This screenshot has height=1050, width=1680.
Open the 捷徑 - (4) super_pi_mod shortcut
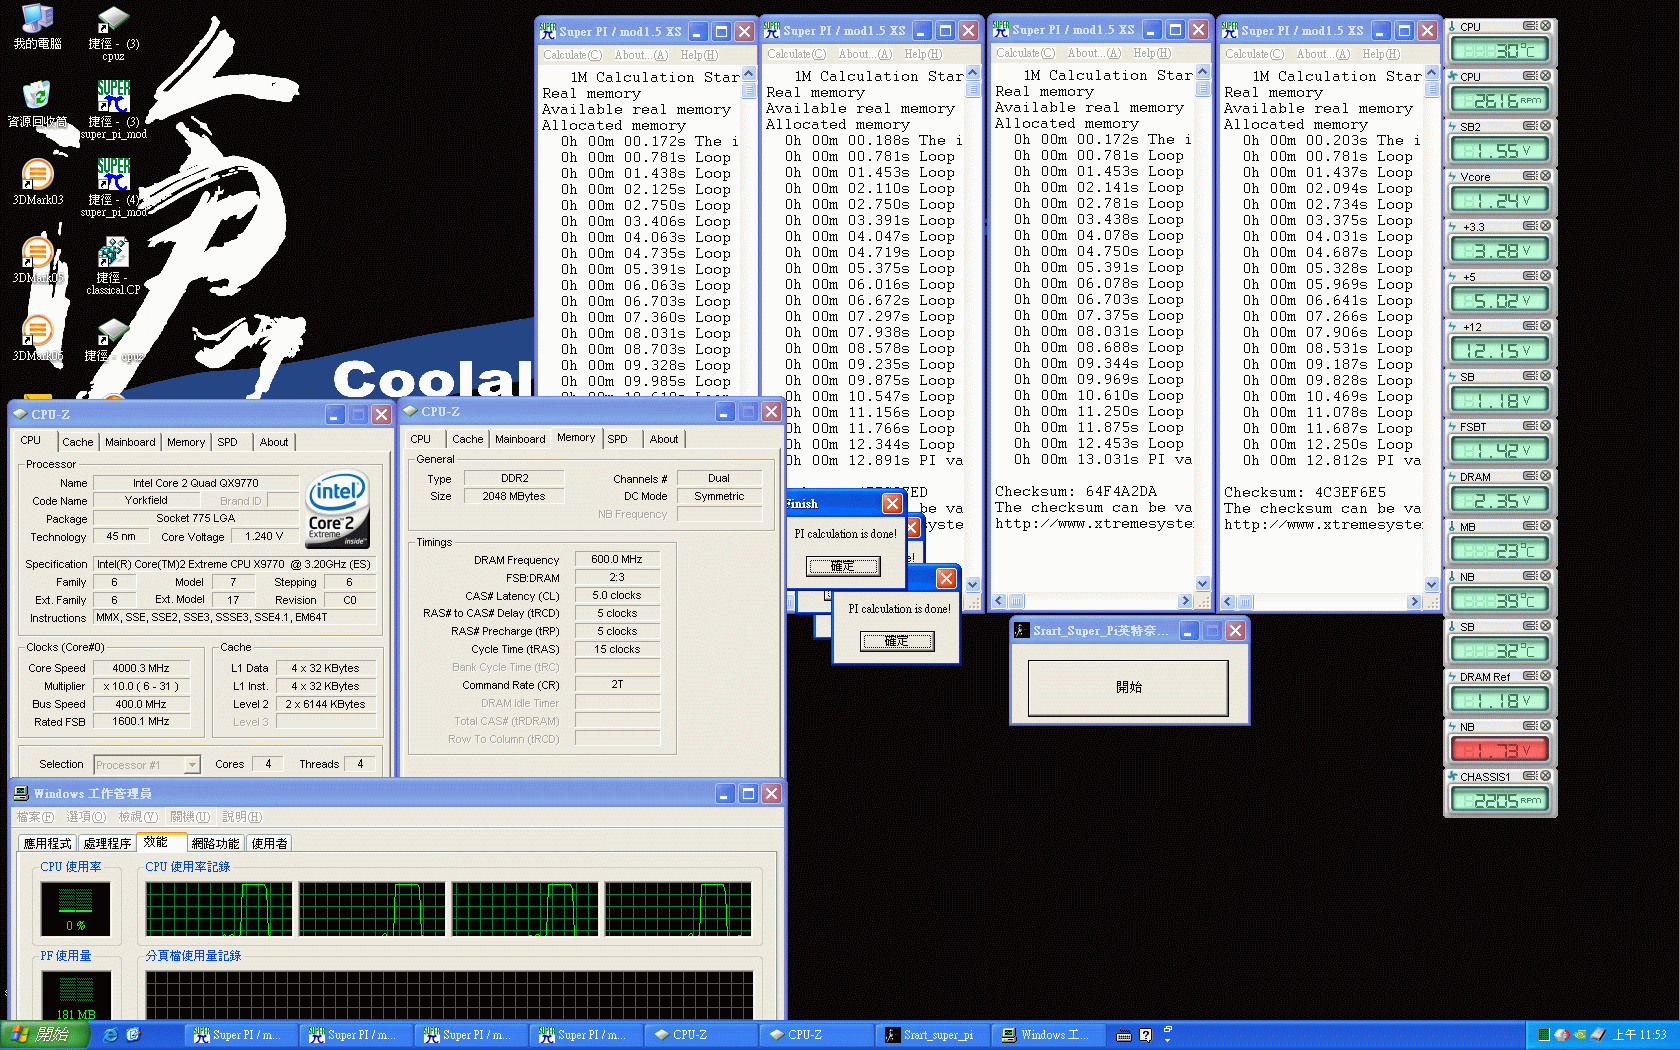[x=113, y=188]
